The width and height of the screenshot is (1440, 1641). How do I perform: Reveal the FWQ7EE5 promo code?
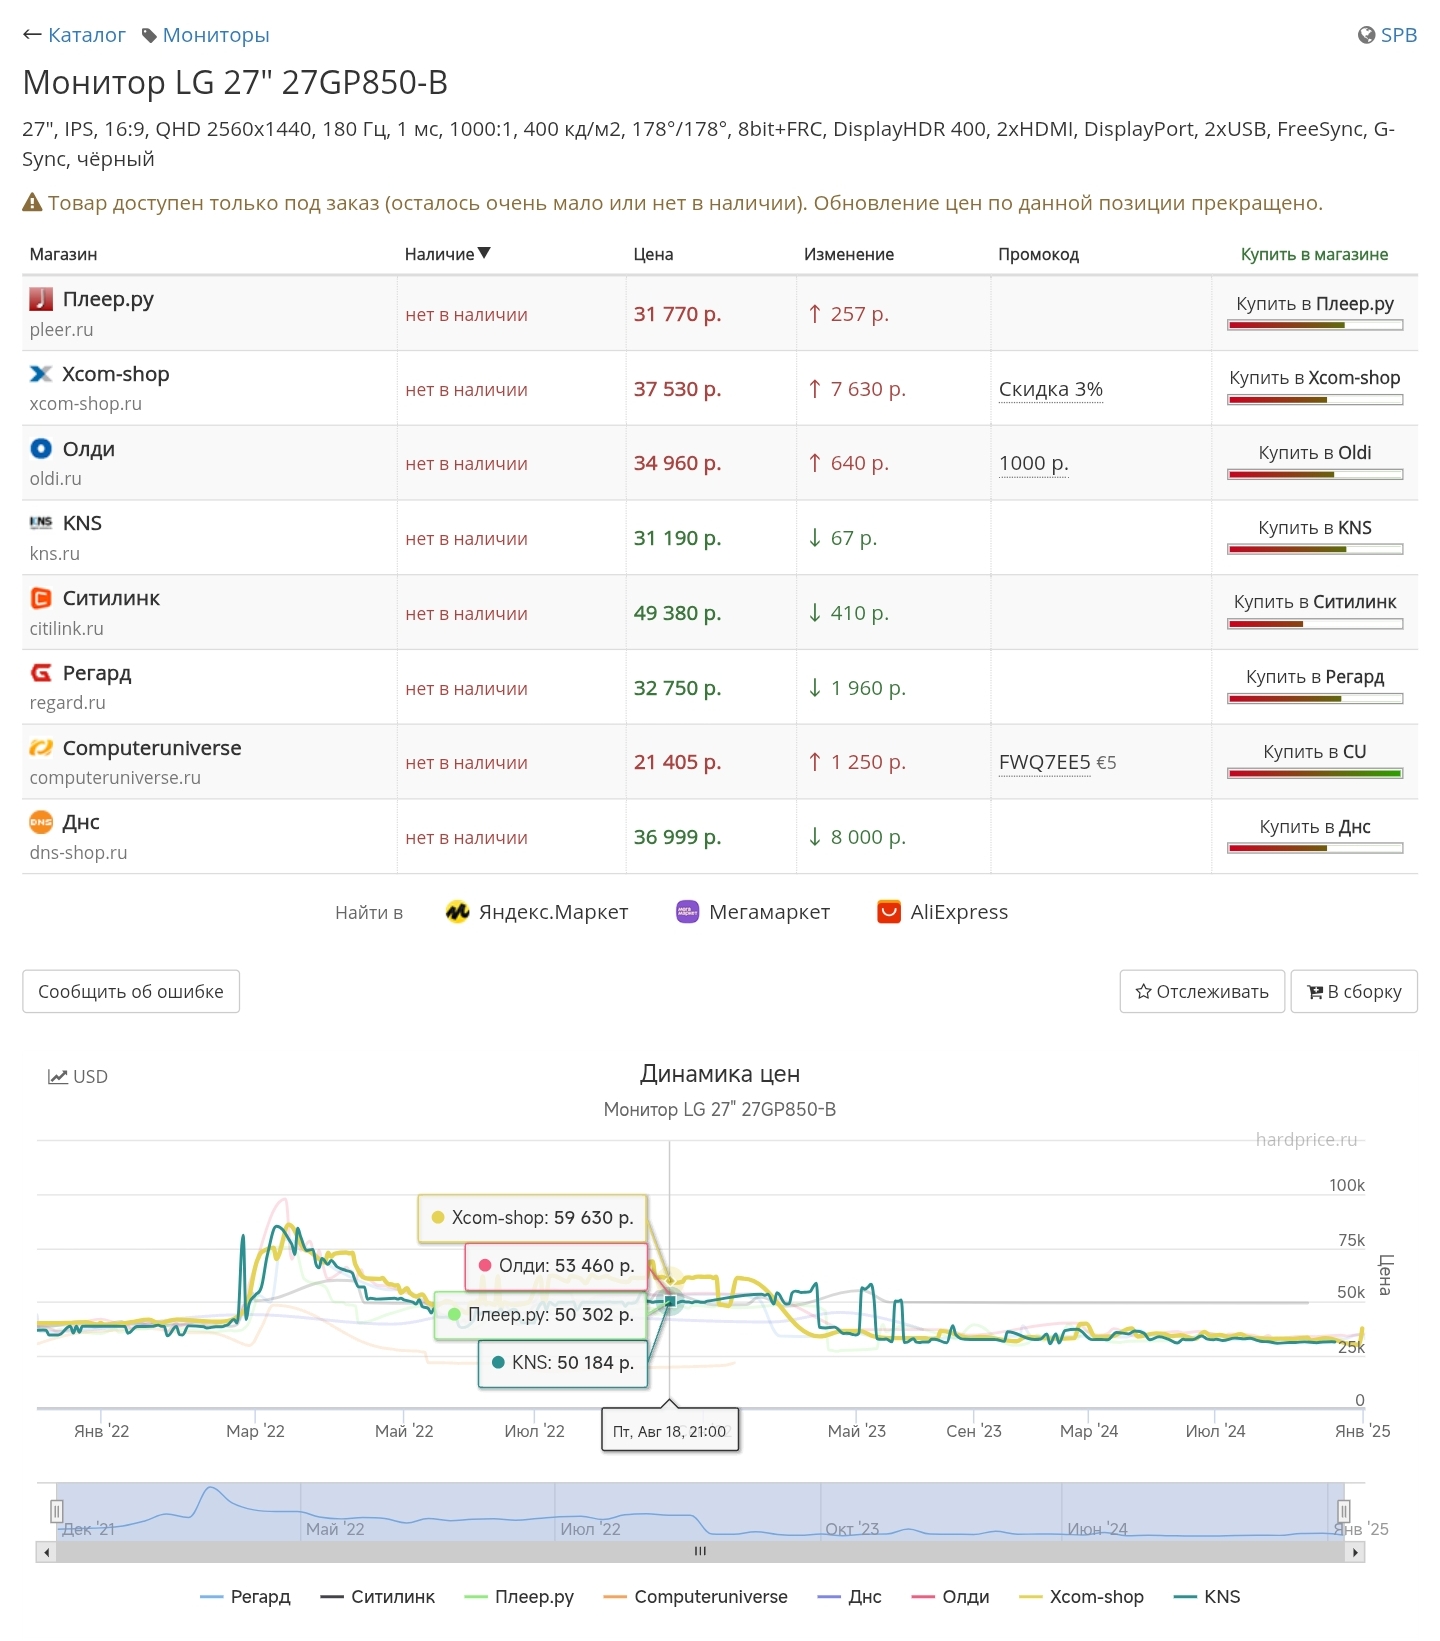[x=1045, y=762]
